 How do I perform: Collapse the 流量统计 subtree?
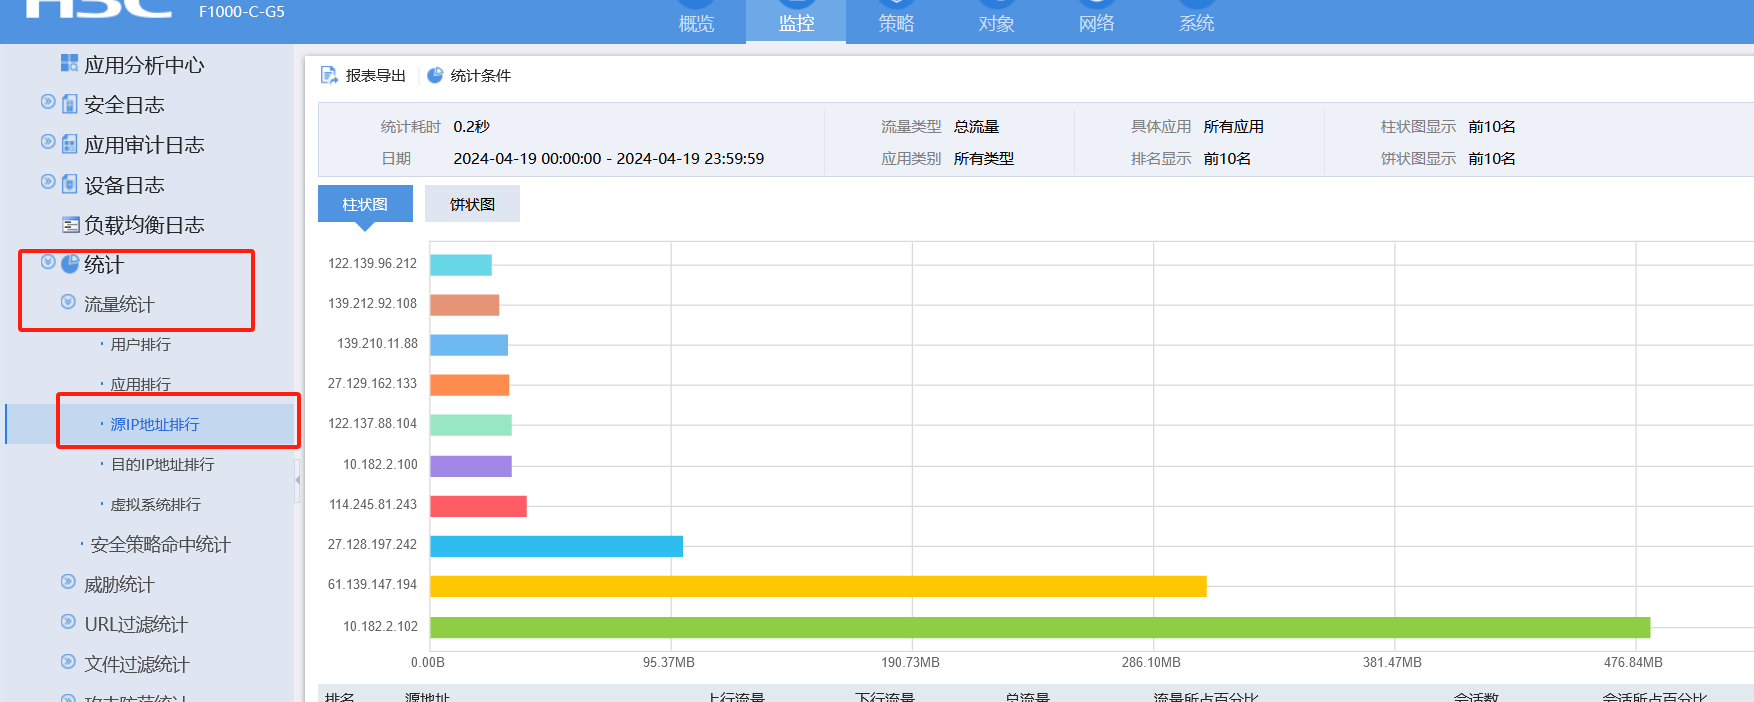[x=68, y=301]
